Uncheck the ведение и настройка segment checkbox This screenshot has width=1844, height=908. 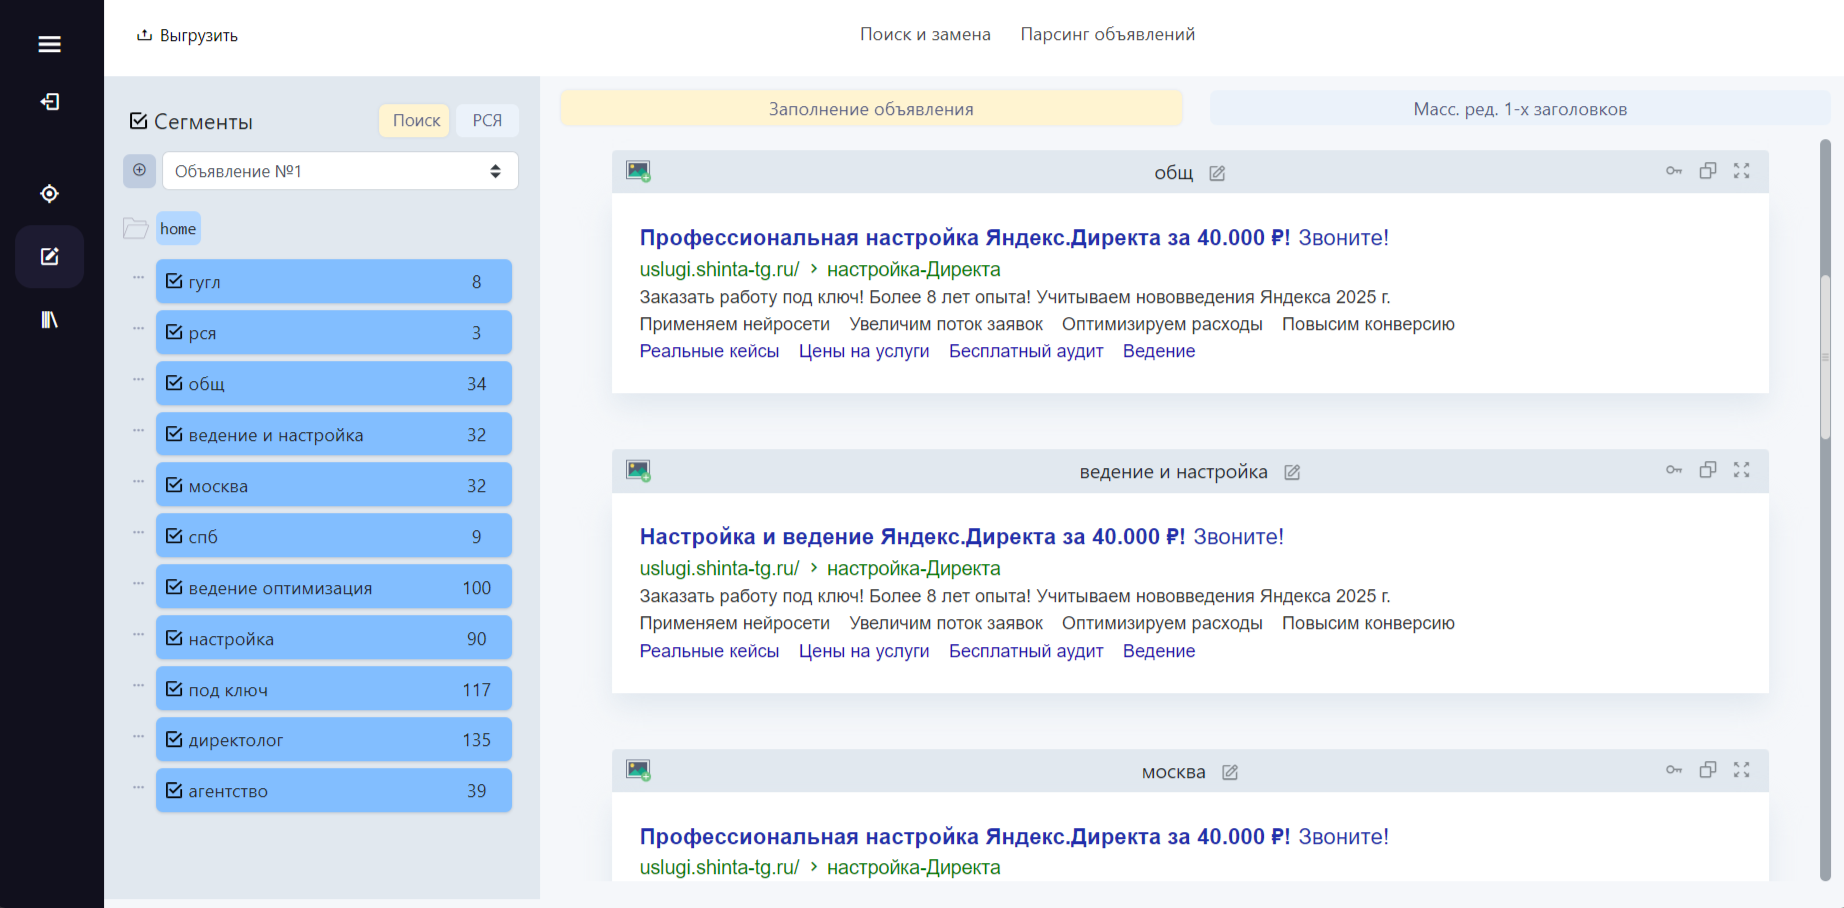click(x=174, y=434)
